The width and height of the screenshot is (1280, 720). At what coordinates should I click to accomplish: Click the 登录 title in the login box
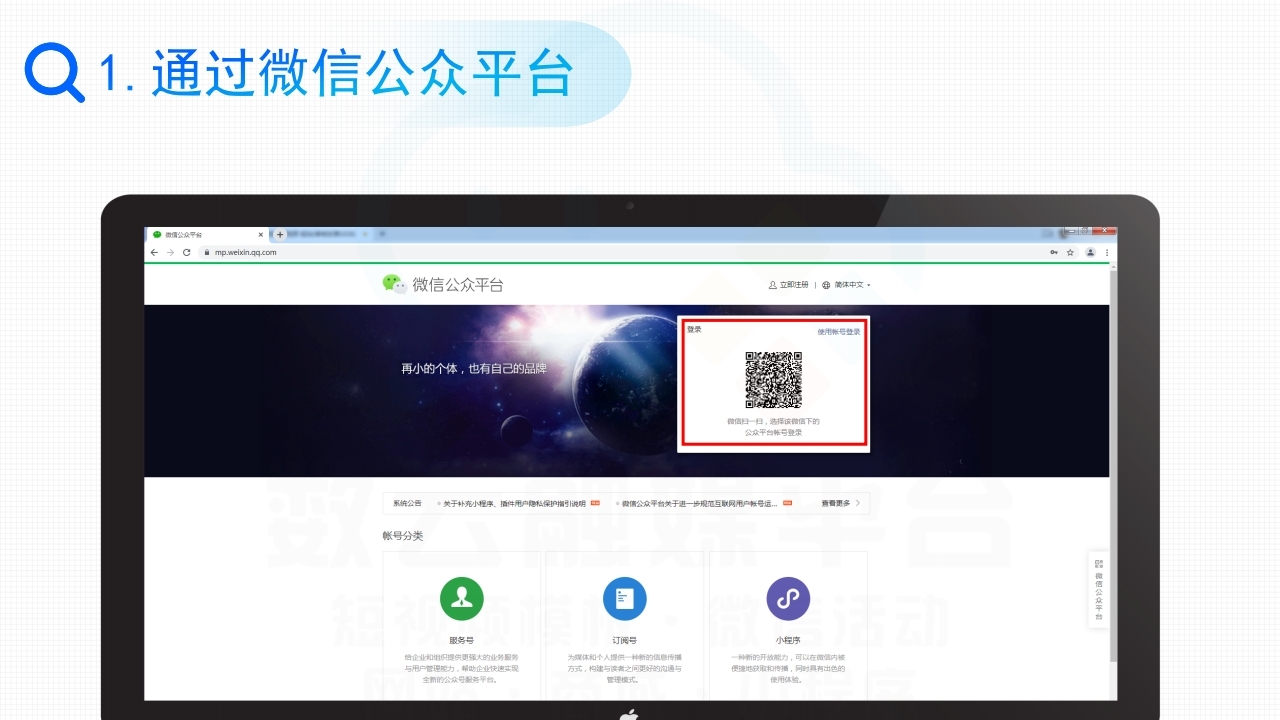pos(694,329)
